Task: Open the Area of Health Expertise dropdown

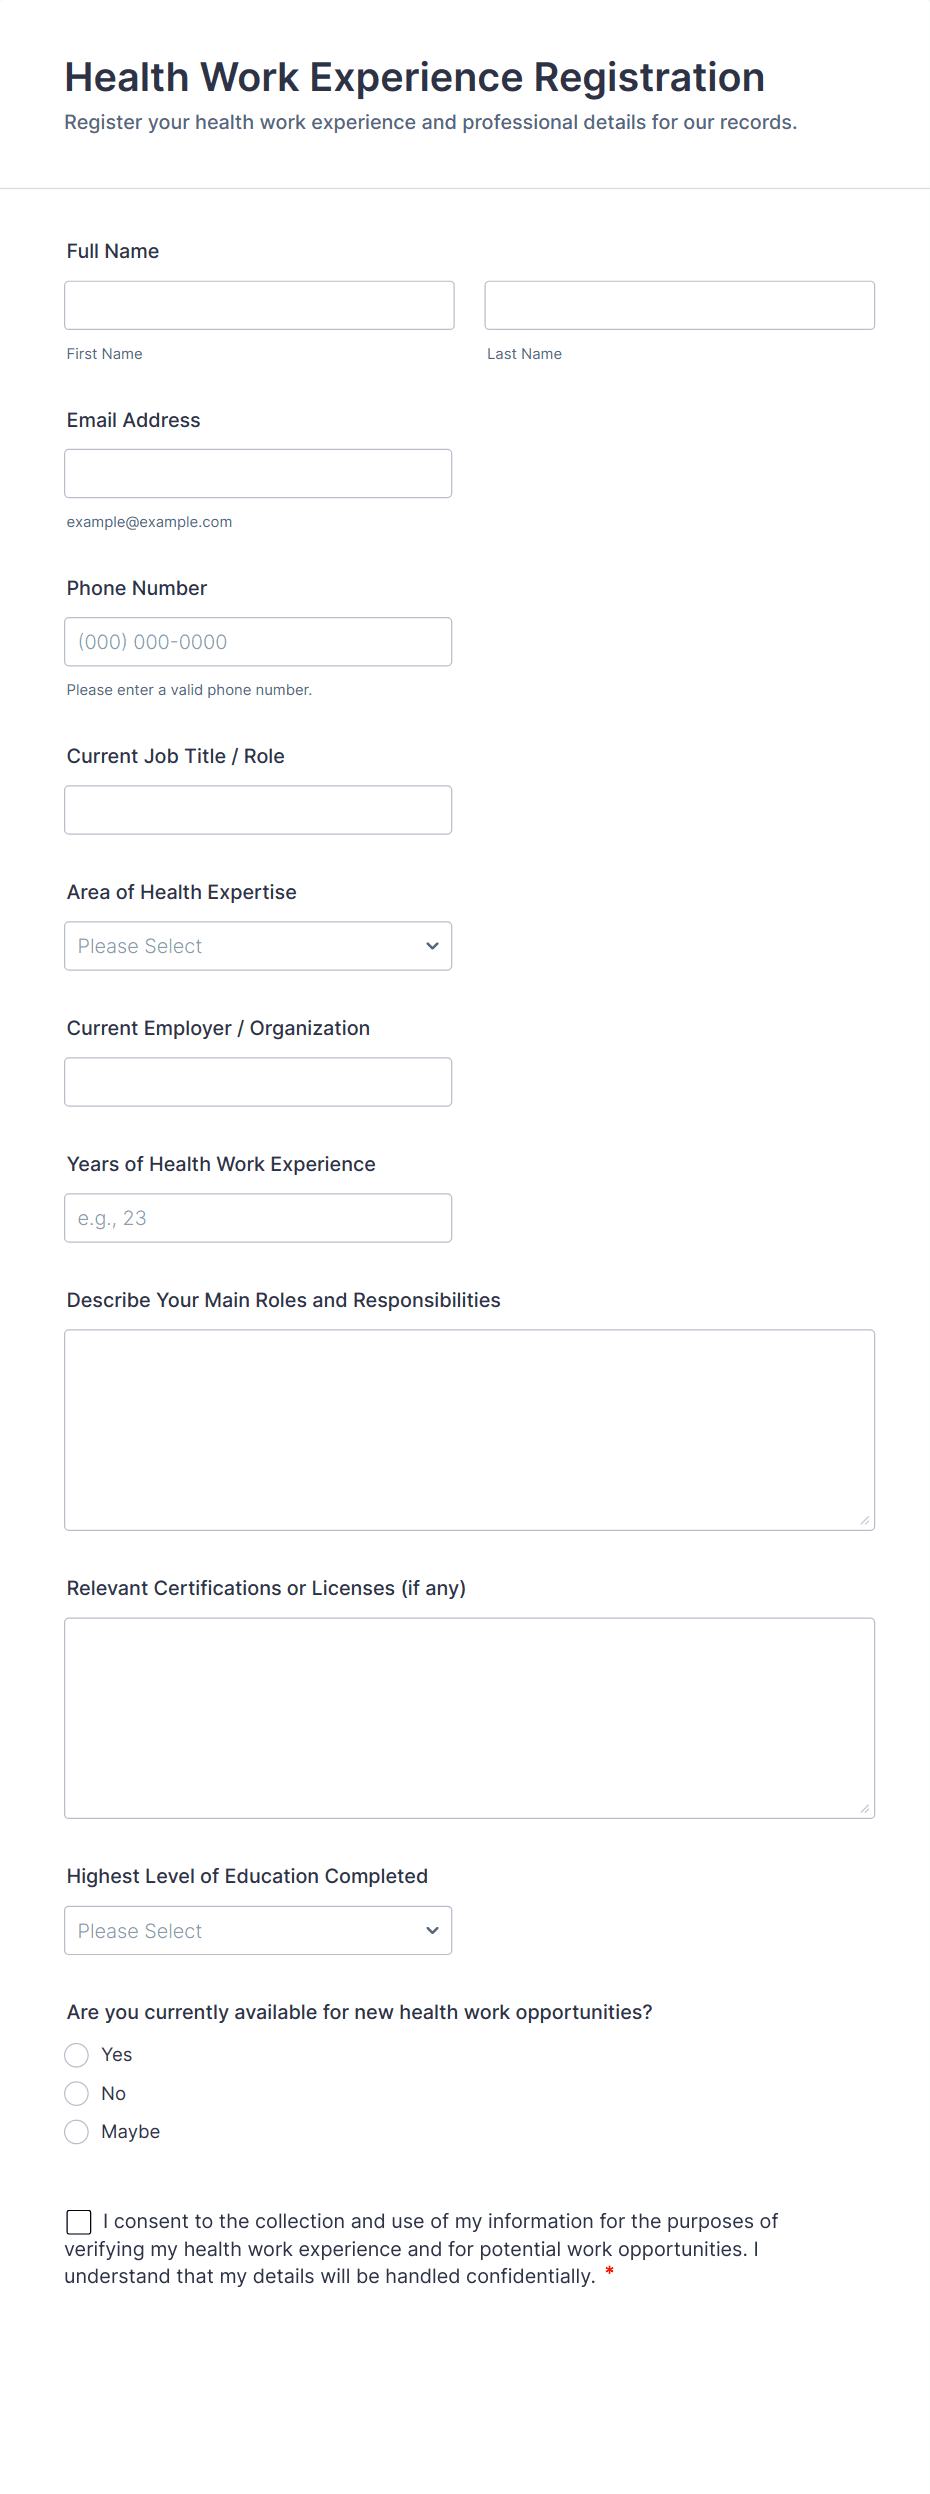Action: click(258, 946)
